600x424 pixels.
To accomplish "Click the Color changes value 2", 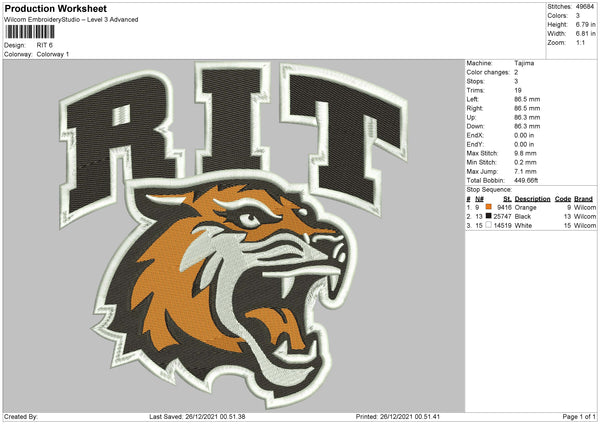I will [x=516, y=72].
